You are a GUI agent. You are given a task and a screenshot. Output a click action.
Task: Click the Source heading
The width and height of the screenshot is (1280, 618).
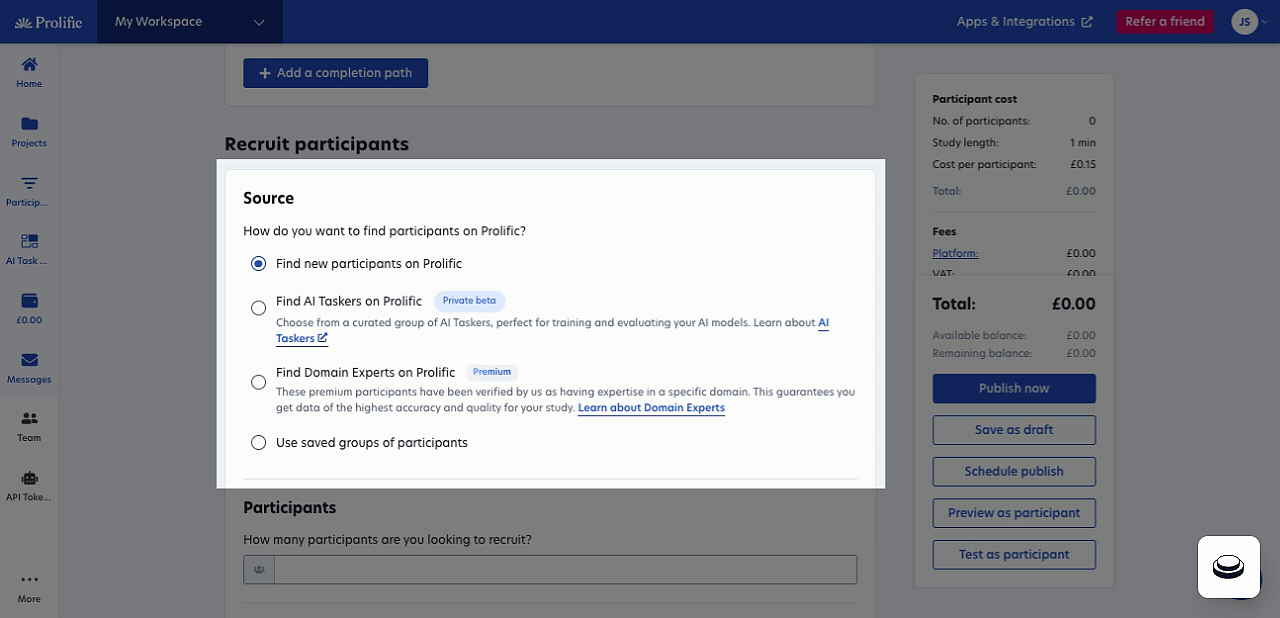pyautogui.click(x=269, y=198)
